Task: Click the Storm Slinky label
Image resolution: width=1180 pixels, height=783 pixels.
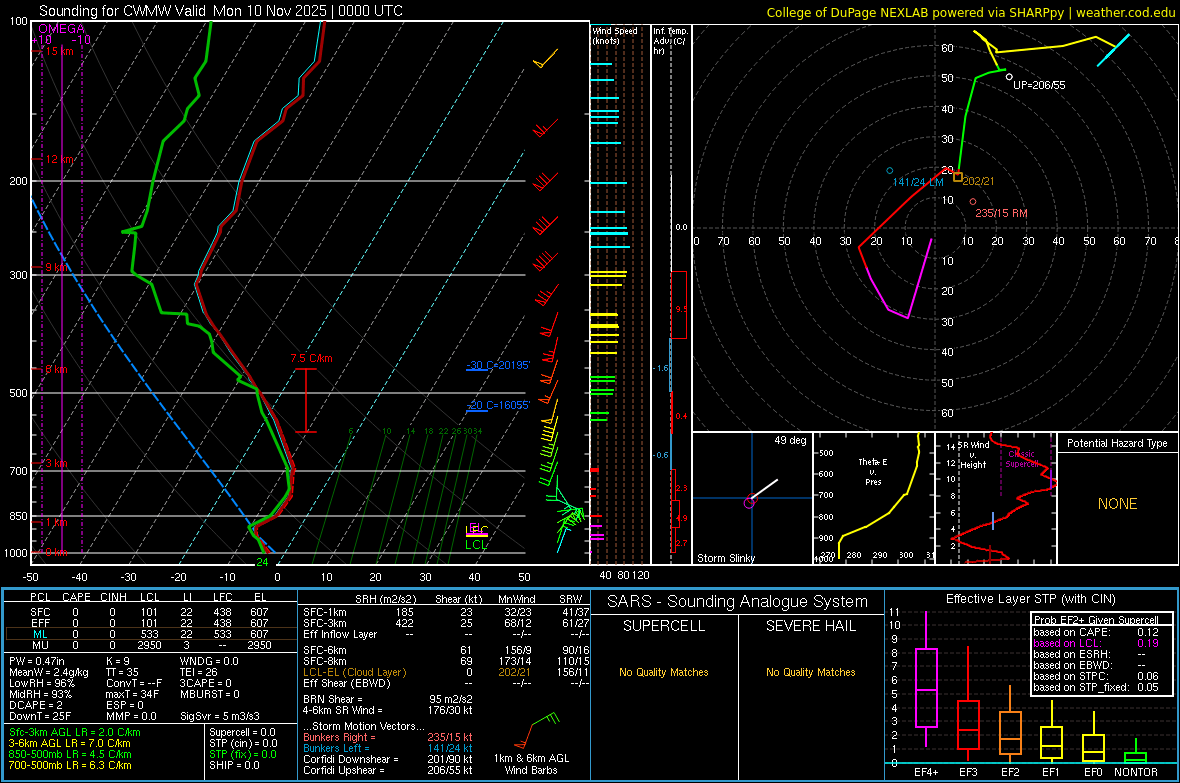Action: [x=725, y=558]
